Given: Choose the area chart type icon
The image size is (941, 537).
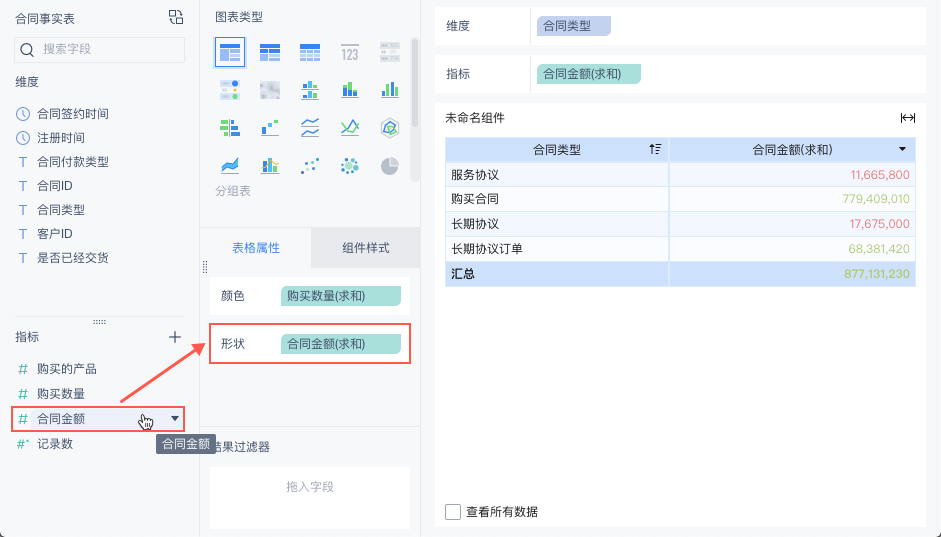Looking at the screenshot, I should (x=230, y=165).
